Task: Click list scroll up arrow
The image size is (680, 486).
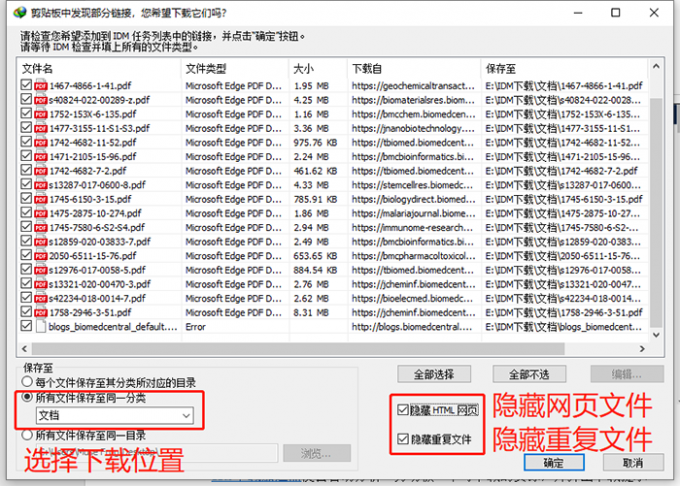Action: point(656,66)
